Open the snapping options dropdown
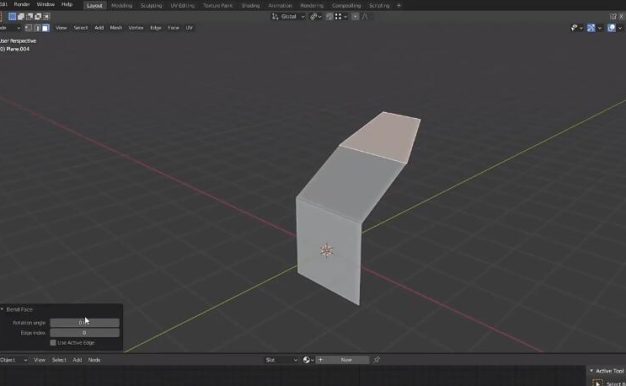 click(x=341, y=16)
